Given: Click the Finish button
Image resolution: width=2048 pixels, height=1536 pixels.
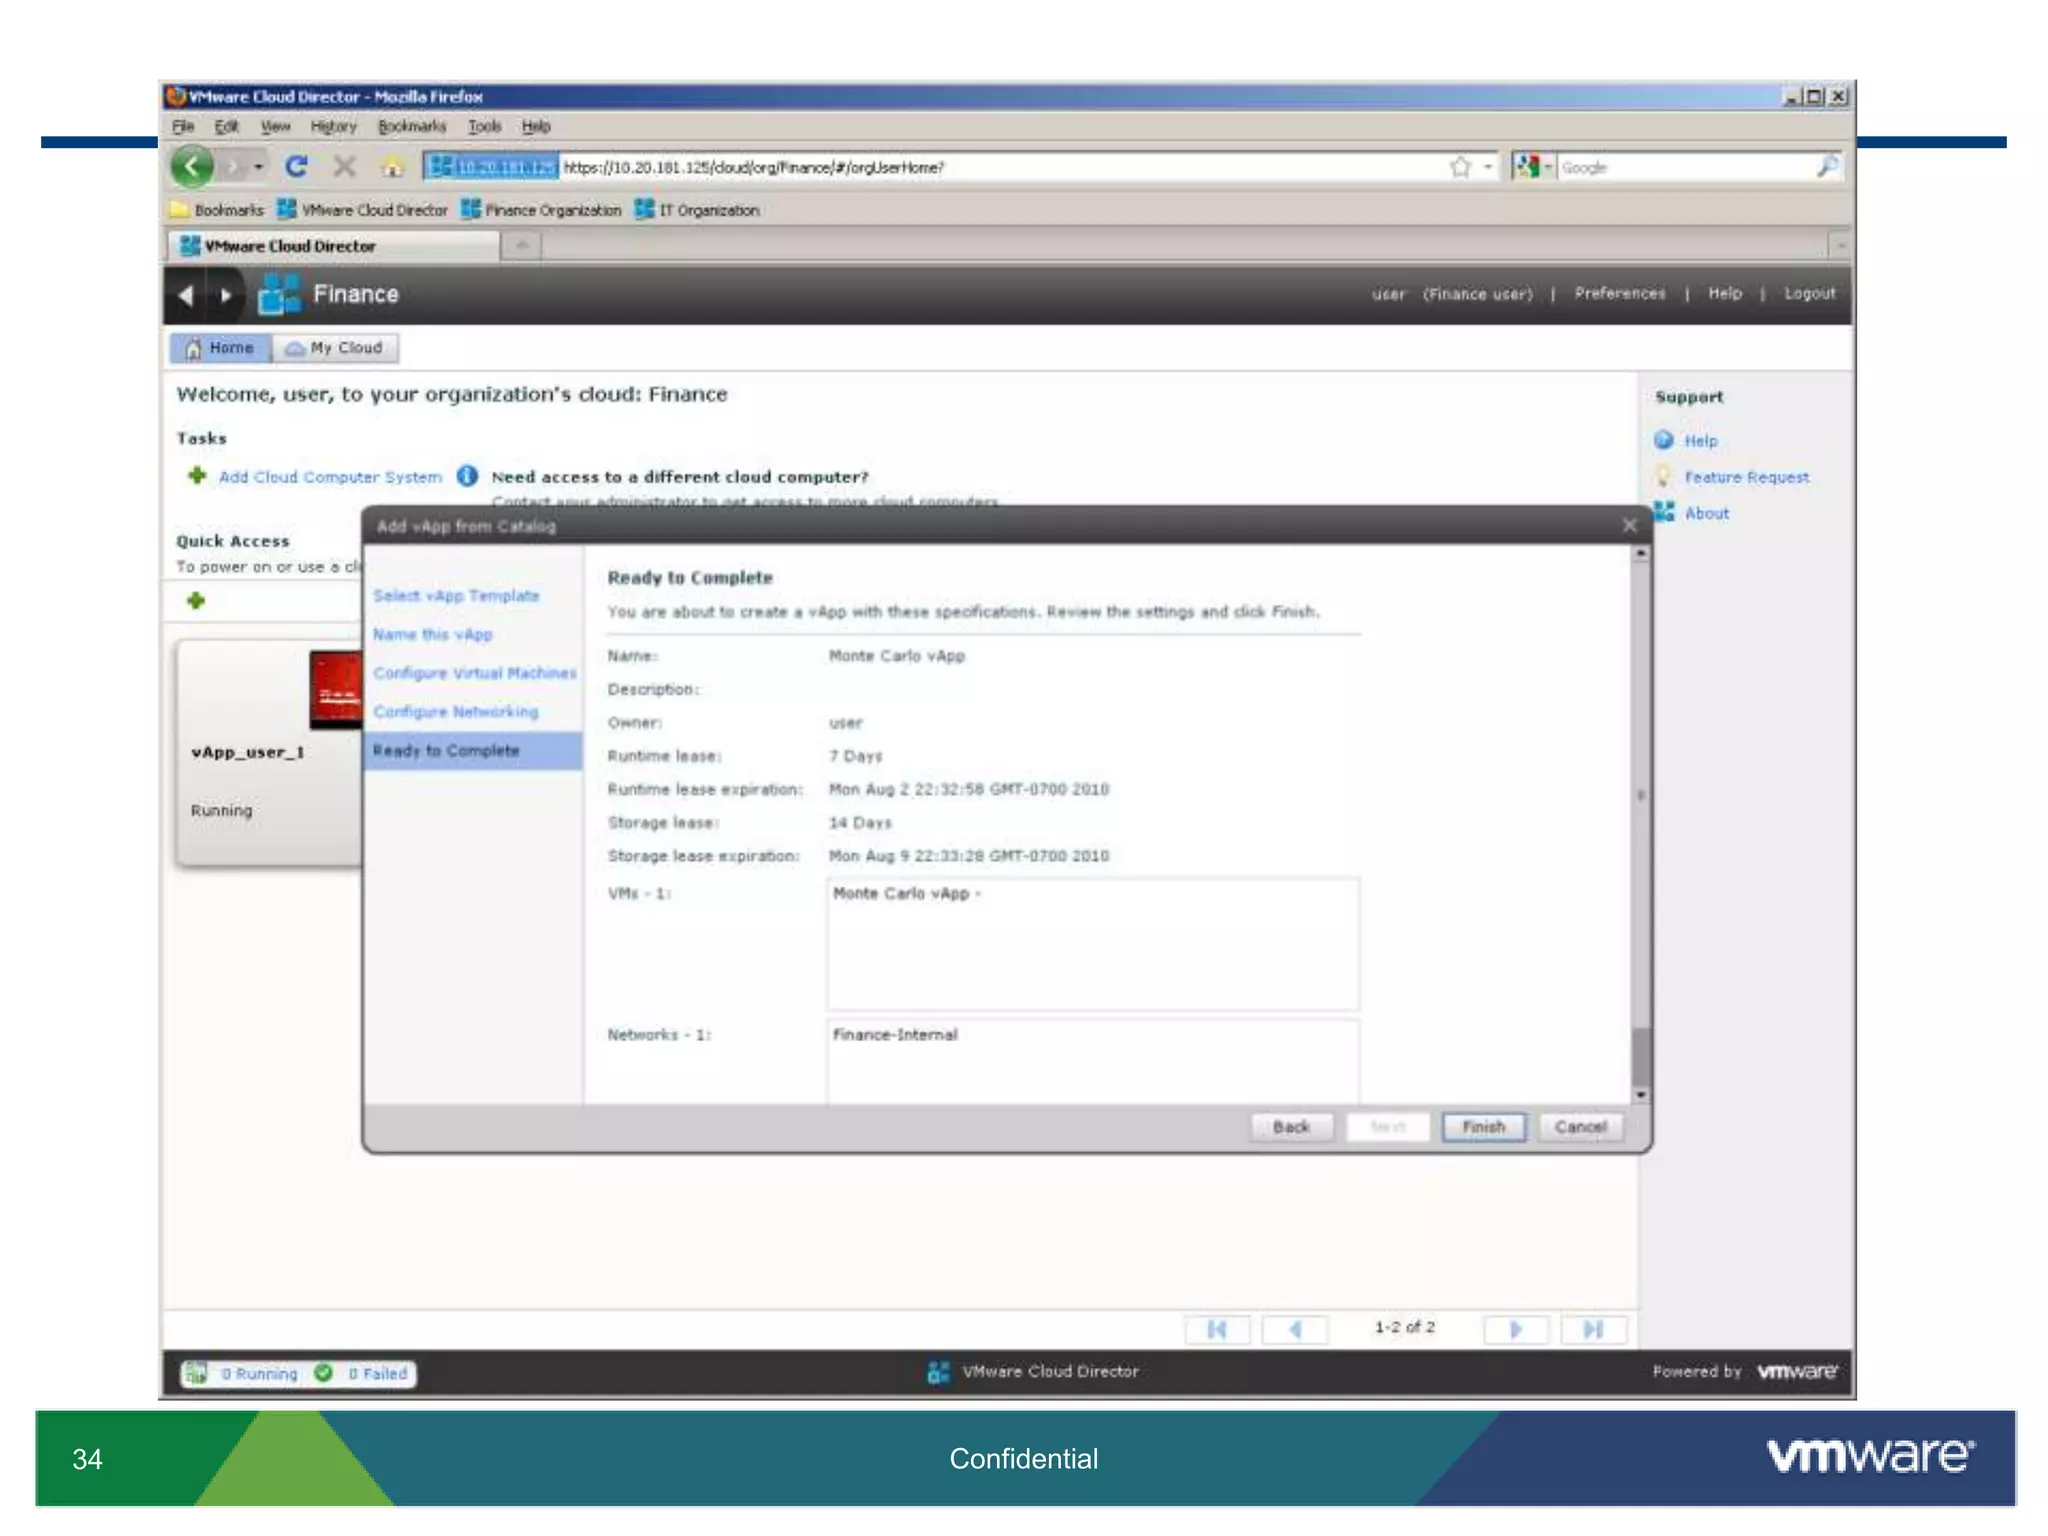Looking at the screenshot, I should point(1484,1127).
